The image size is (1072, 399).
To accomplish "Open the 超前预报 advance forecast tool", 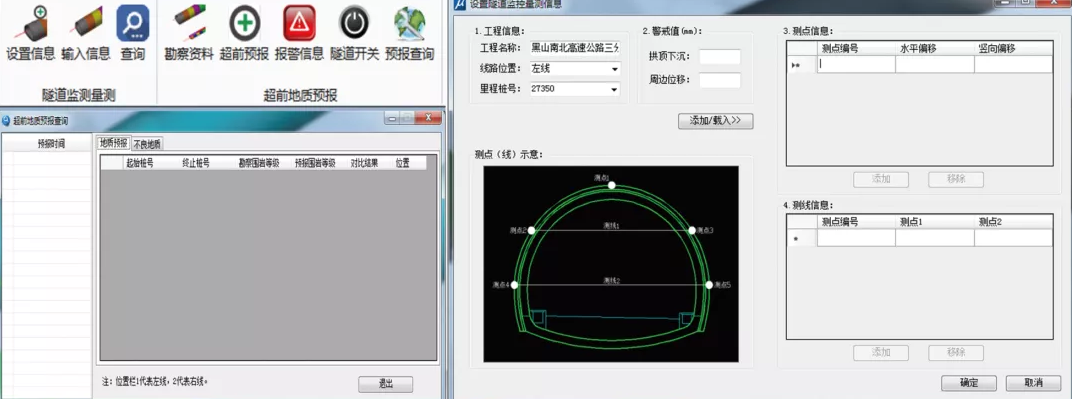I will coord(244,33).
